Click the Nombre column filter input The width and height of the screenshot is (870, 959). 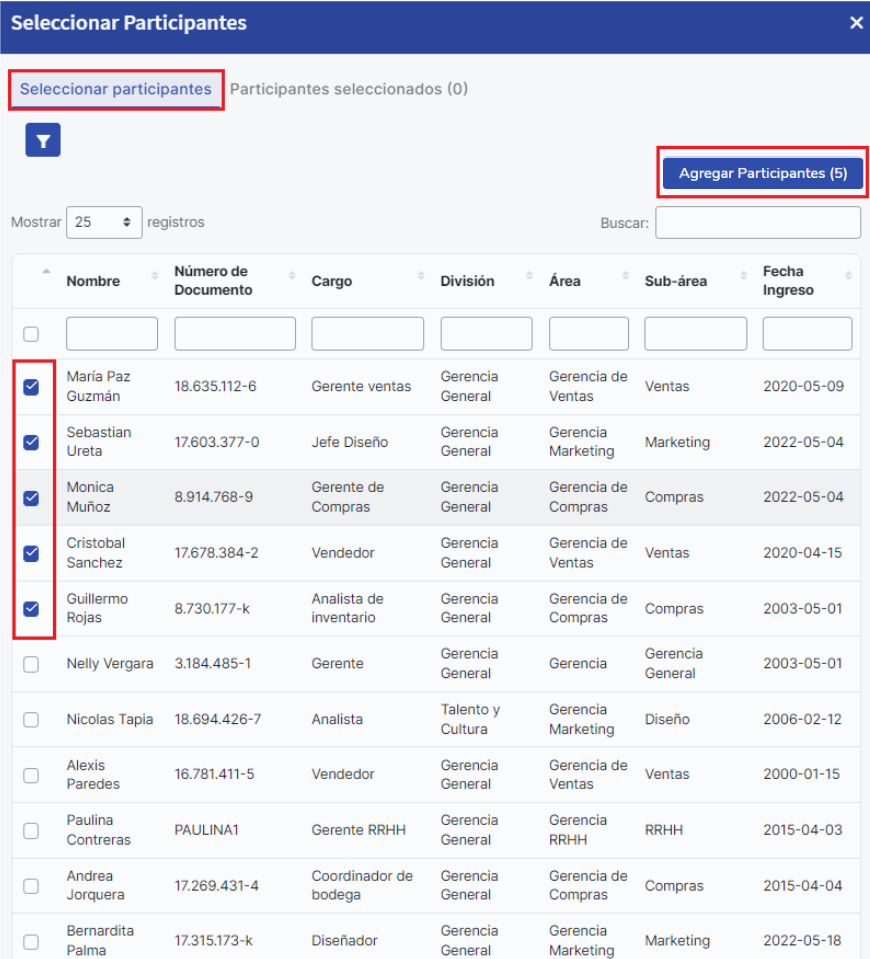tap(112, 334)
